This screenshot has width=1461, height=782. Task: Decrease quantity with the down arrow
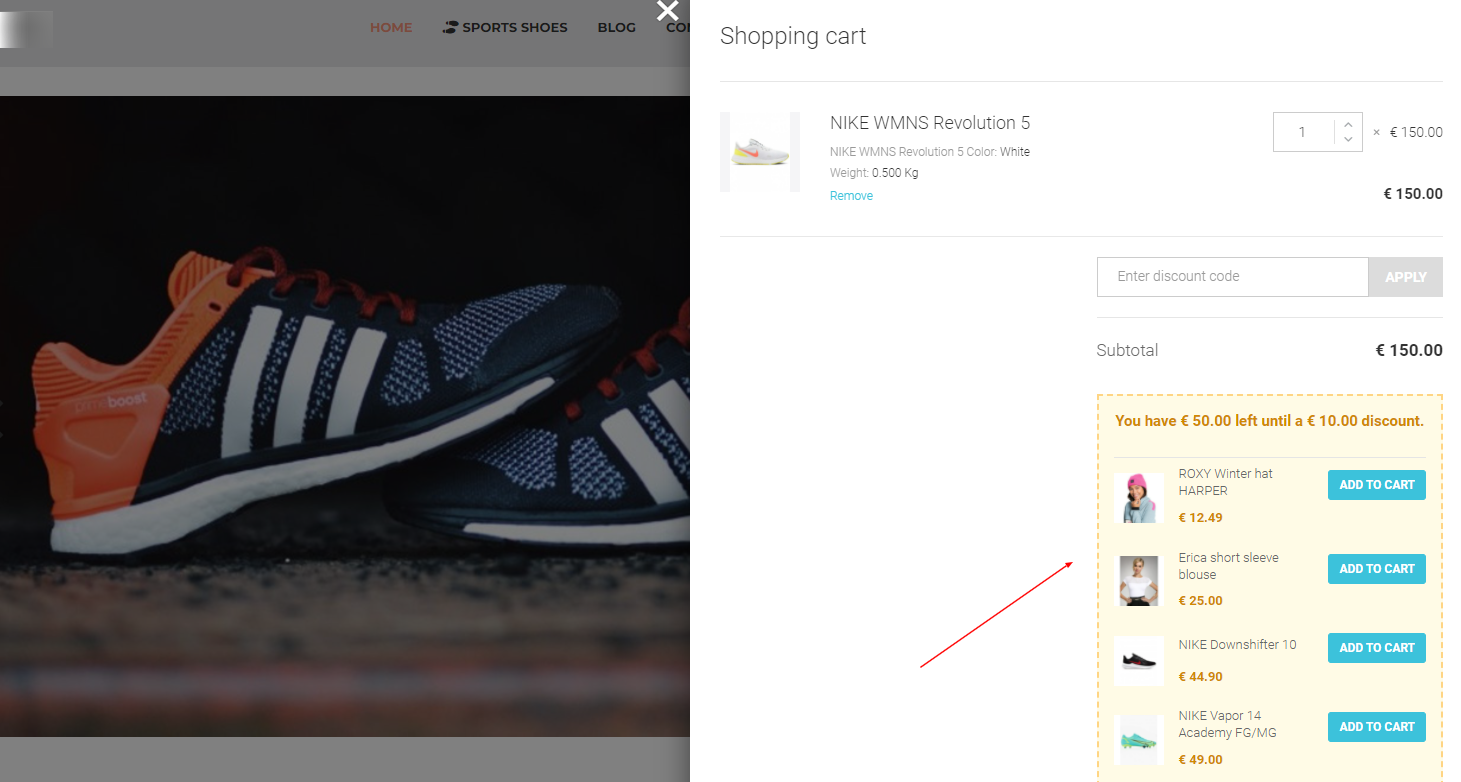[1348, 139]
